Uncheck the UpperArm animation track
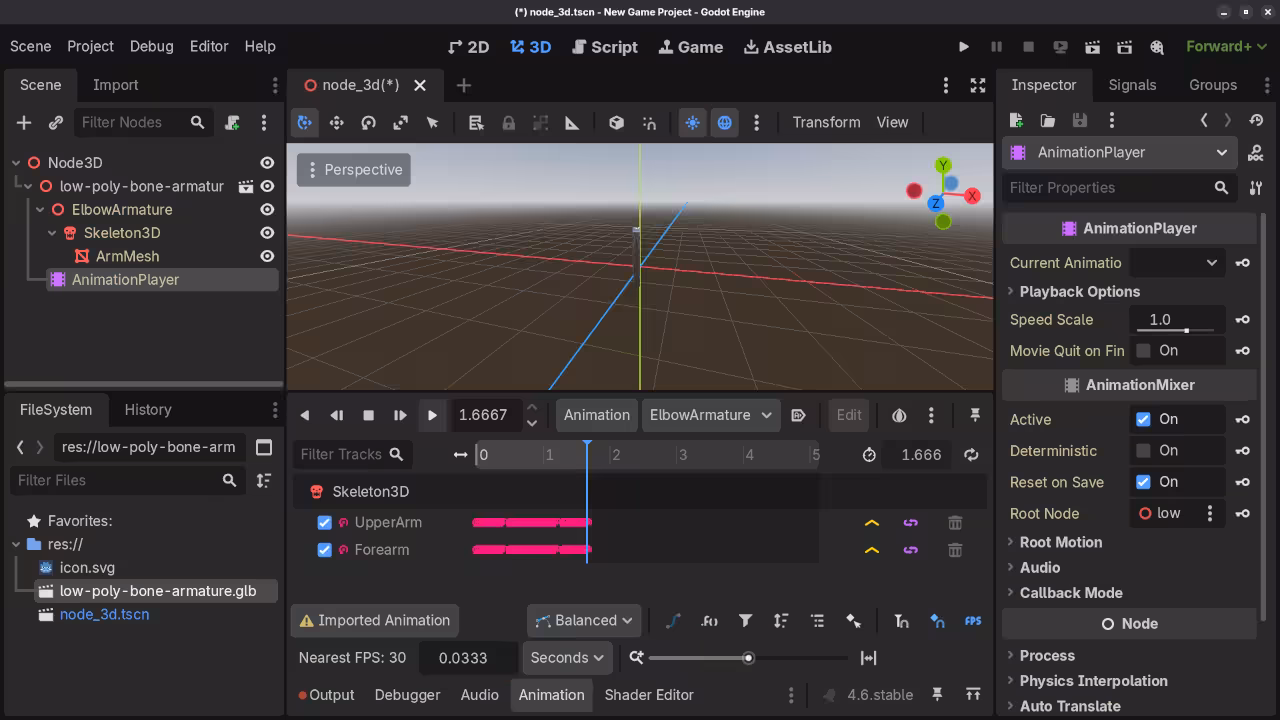1280x720 pixels. (x=324, y=522)
